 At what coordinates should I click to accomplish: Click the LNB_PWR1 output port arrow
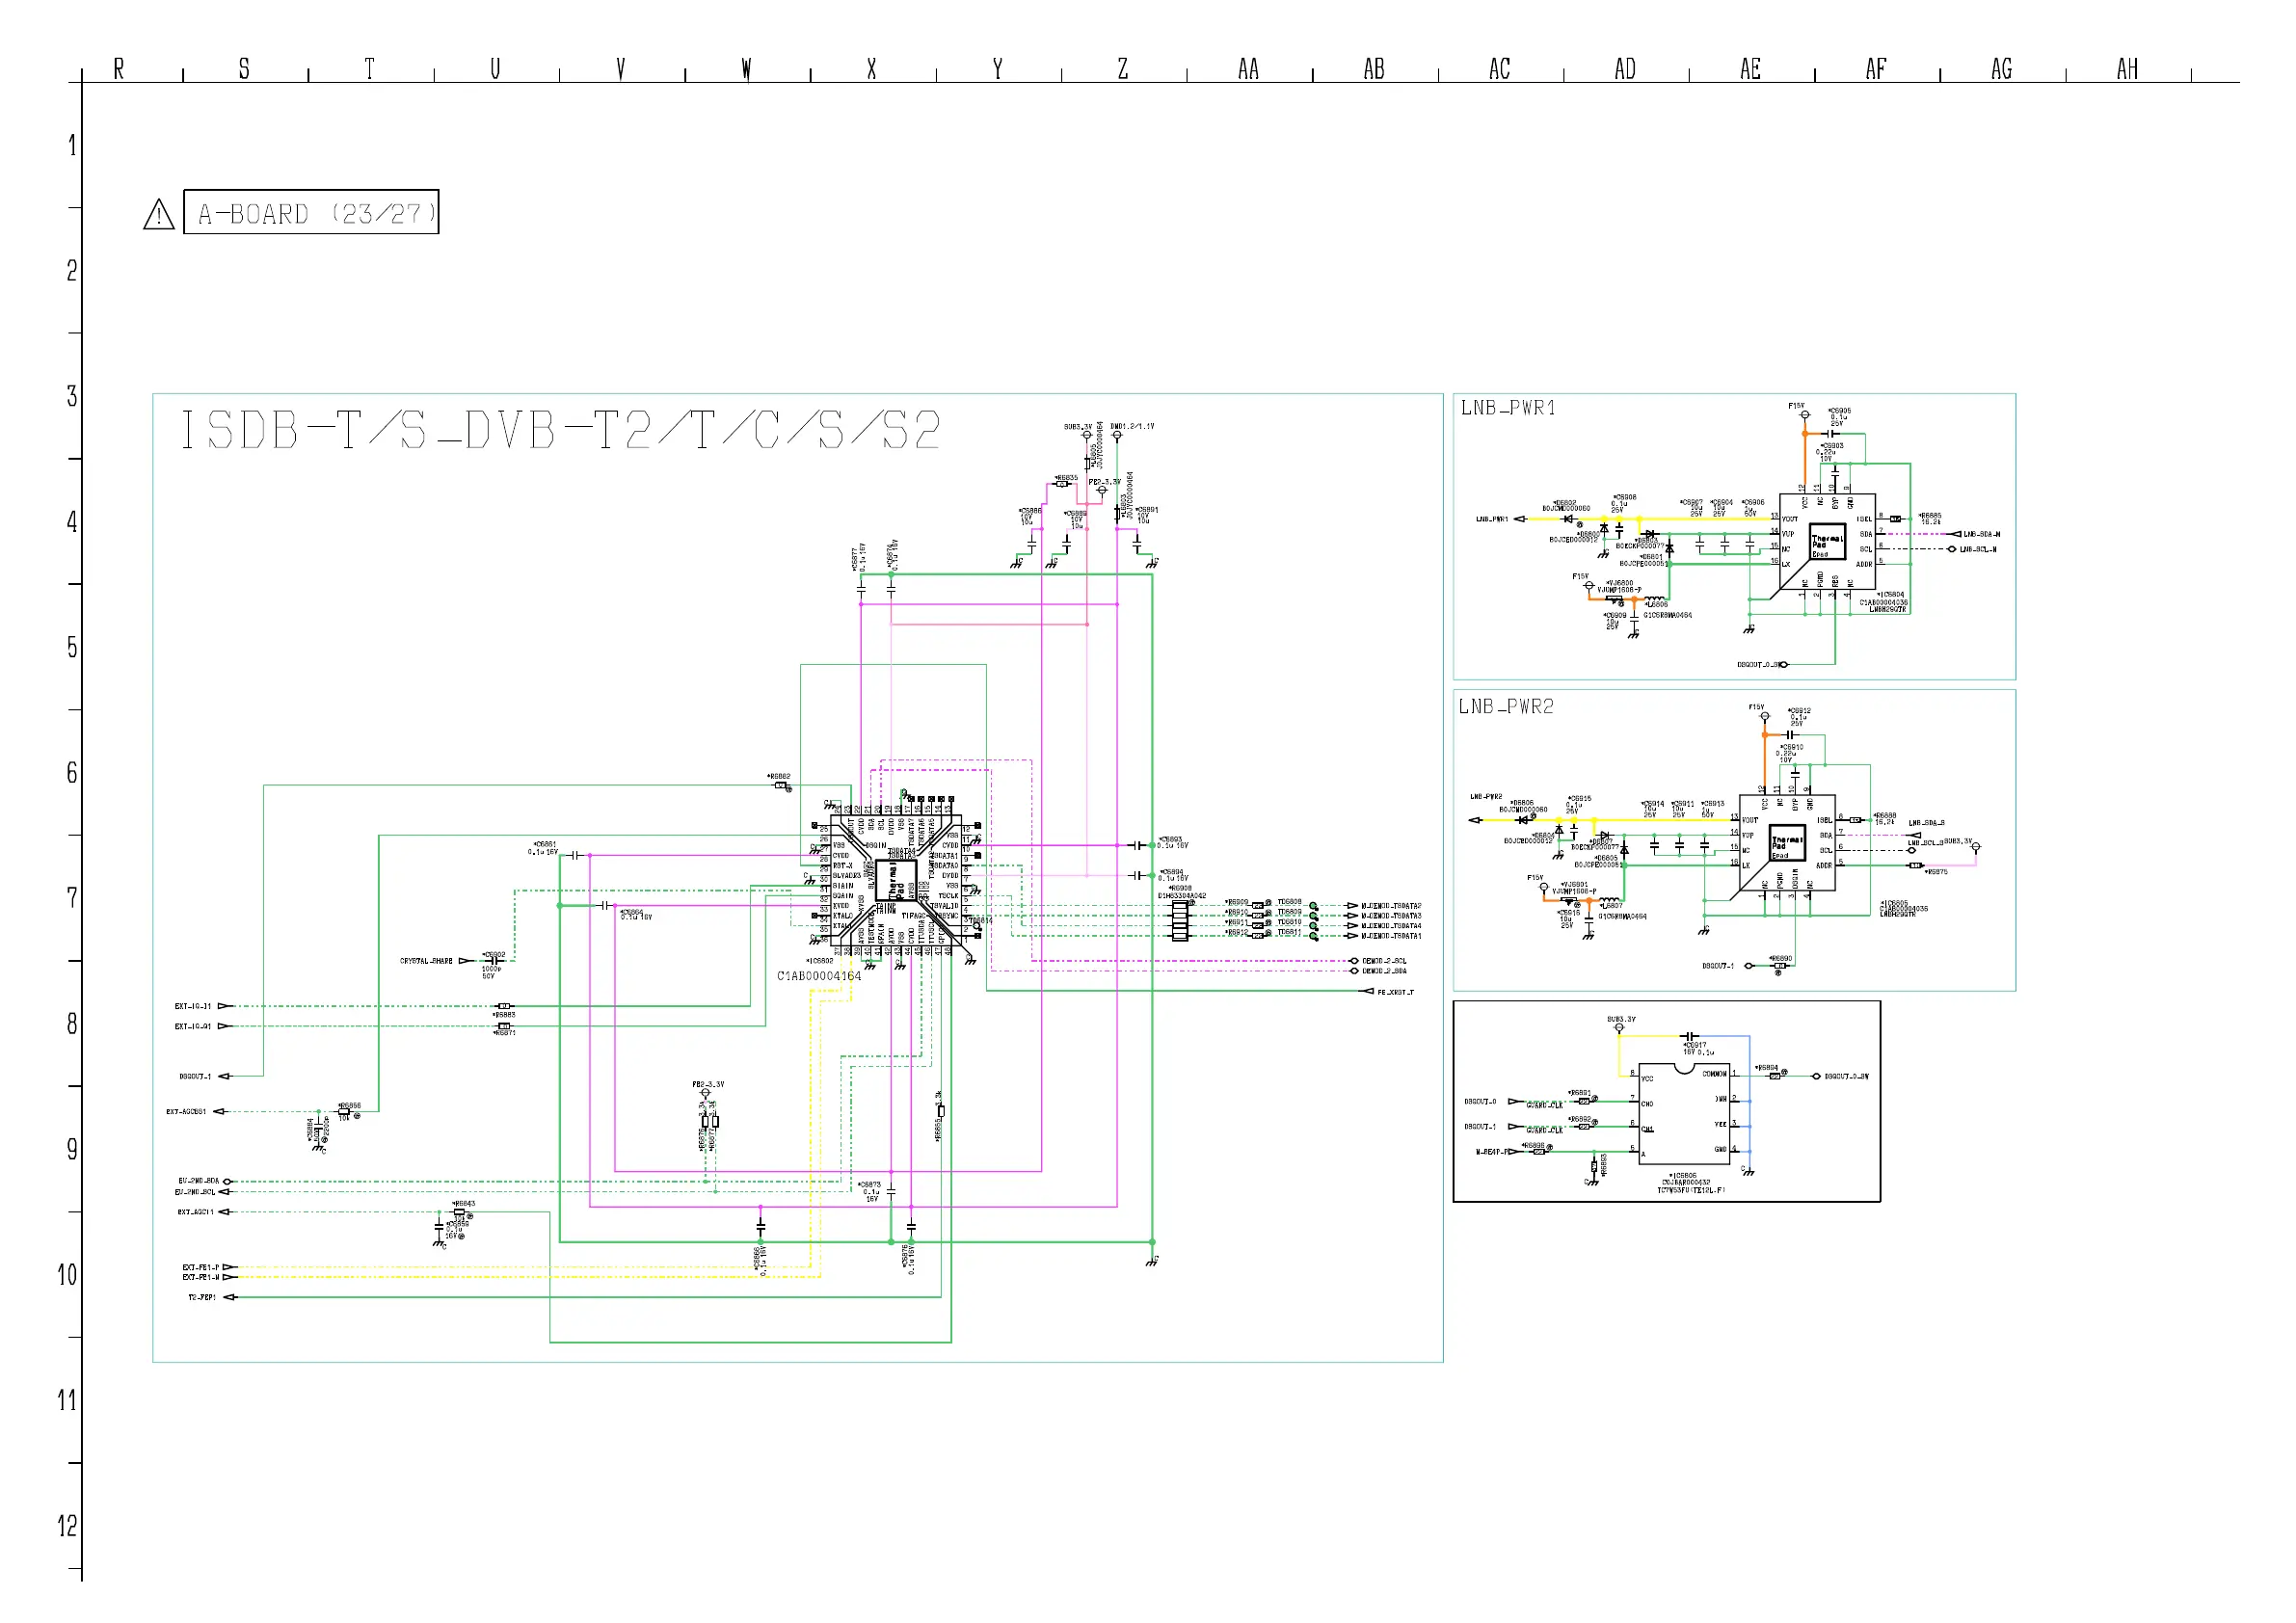[1520, 519]
